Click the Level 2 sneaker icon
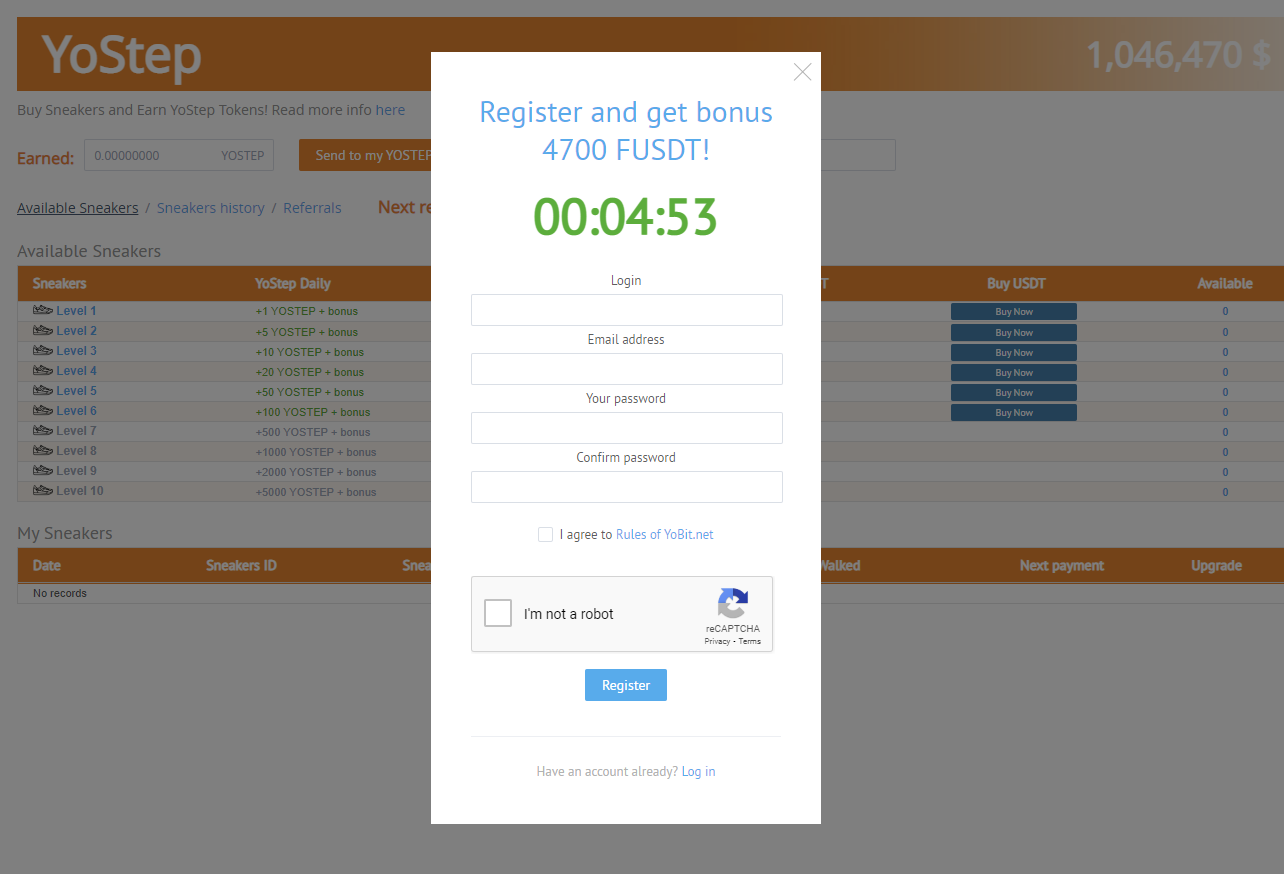1284x874 pixels. pos(43,330)
